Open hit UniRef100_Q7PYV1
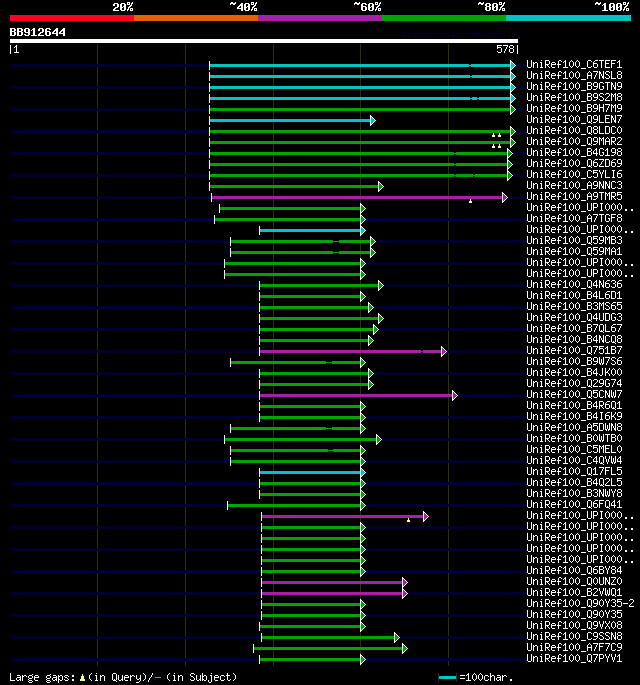 pos(574,658)
